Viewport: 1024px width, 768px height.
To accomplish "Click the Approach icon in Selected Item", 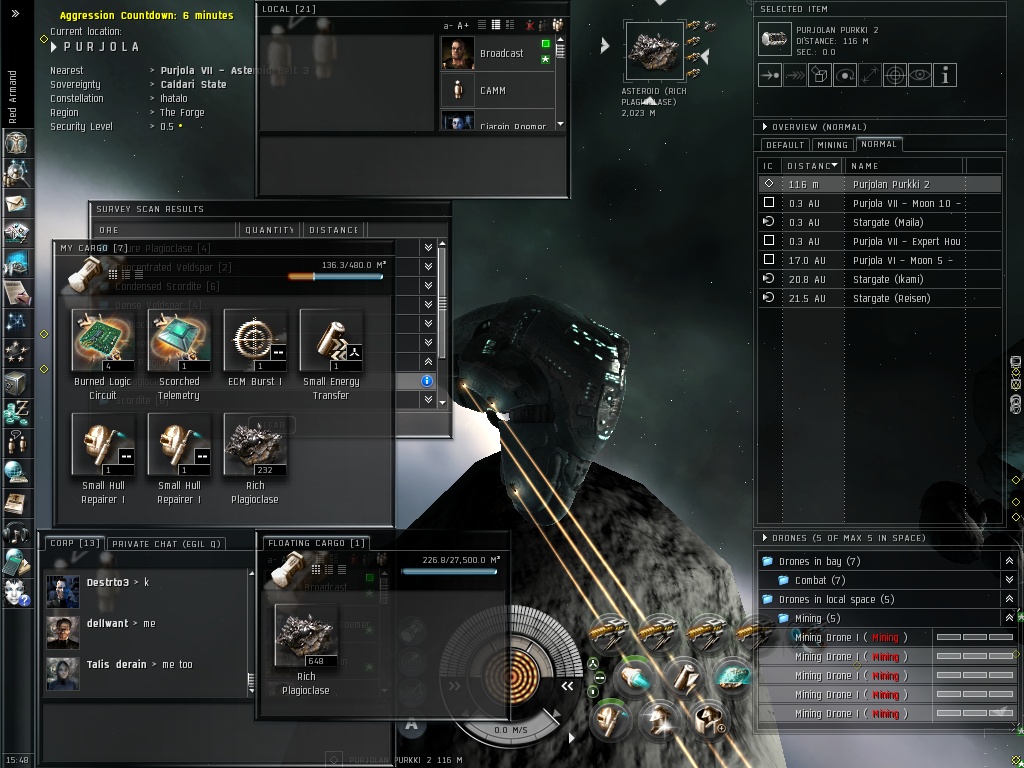I will 770,75.
